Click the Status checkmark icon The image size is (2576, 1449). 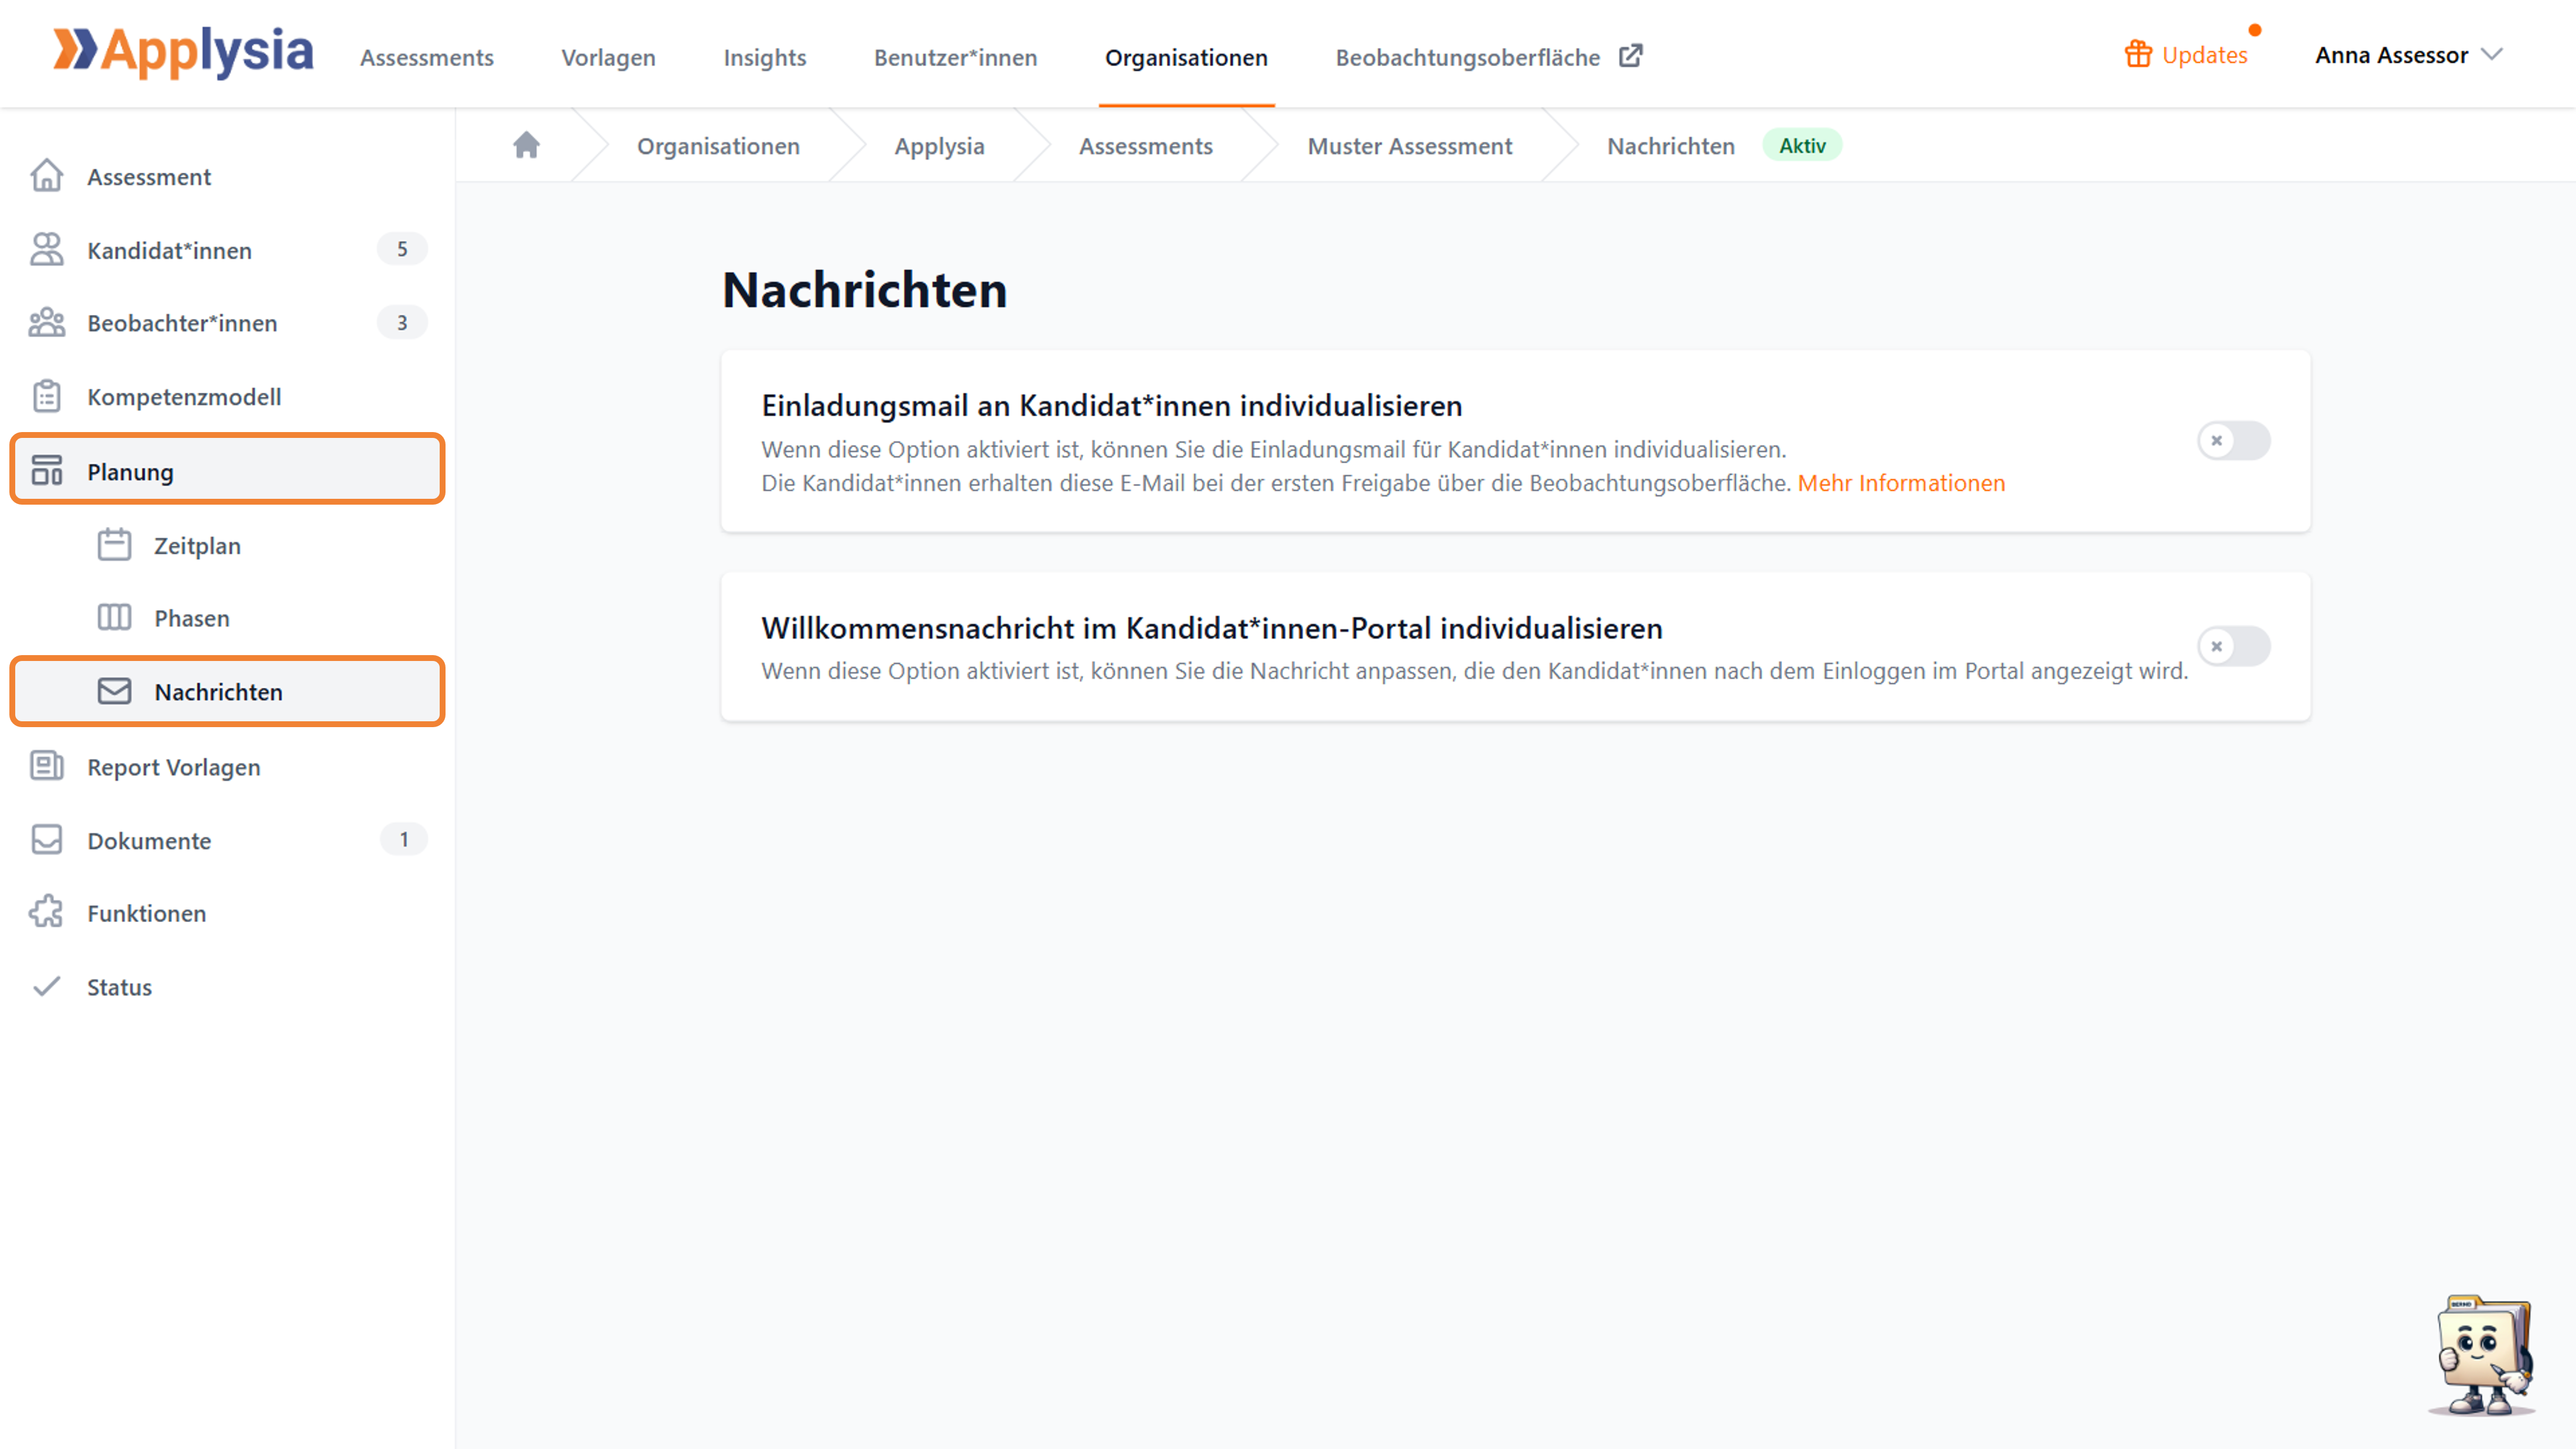[x=46, y=987]
